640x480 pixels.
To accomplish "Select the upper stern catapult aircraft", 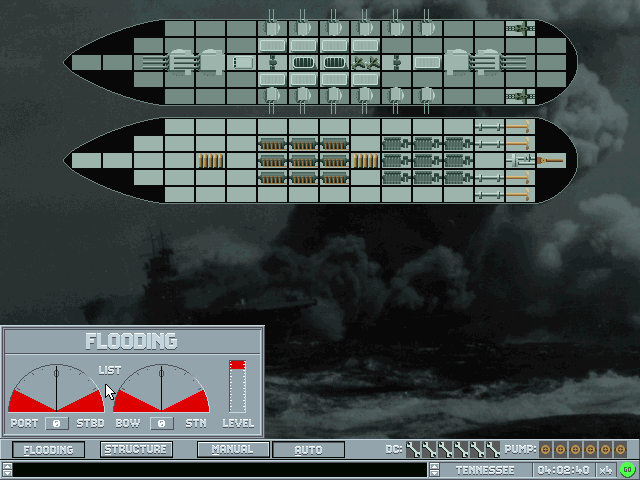I will pyautogui.click(x=520, y=29).
